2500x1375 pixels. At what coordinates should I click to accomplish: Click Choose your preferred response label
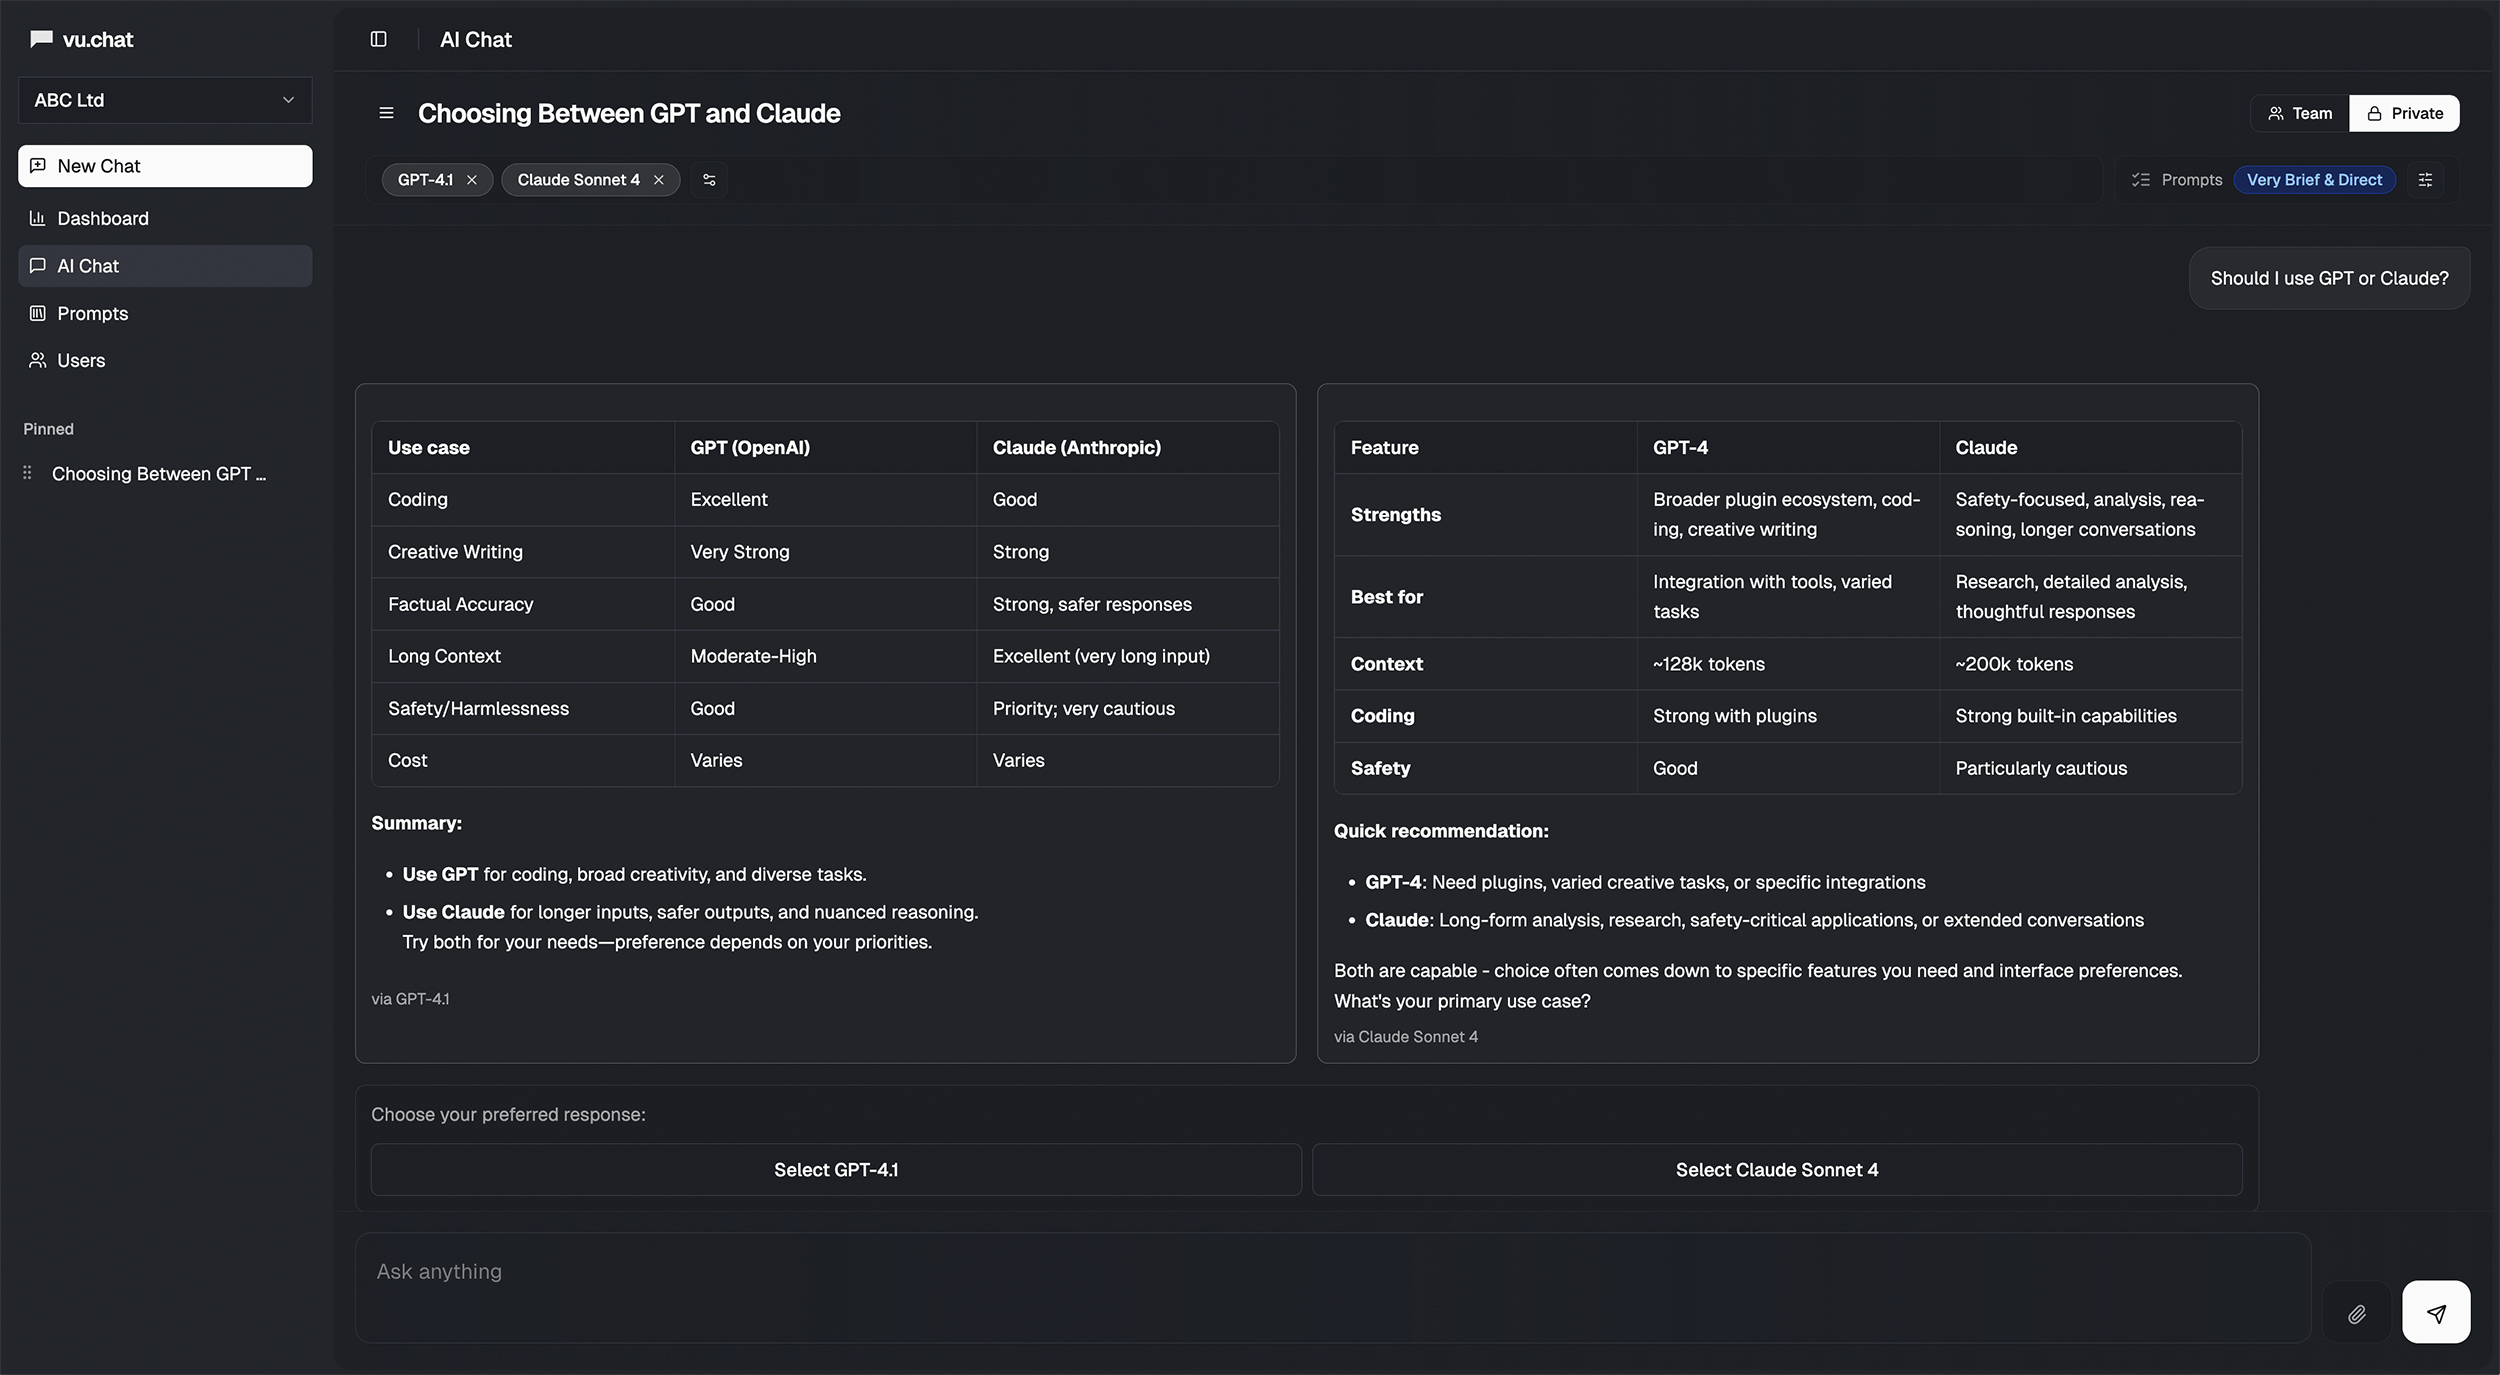point(508,1114)
